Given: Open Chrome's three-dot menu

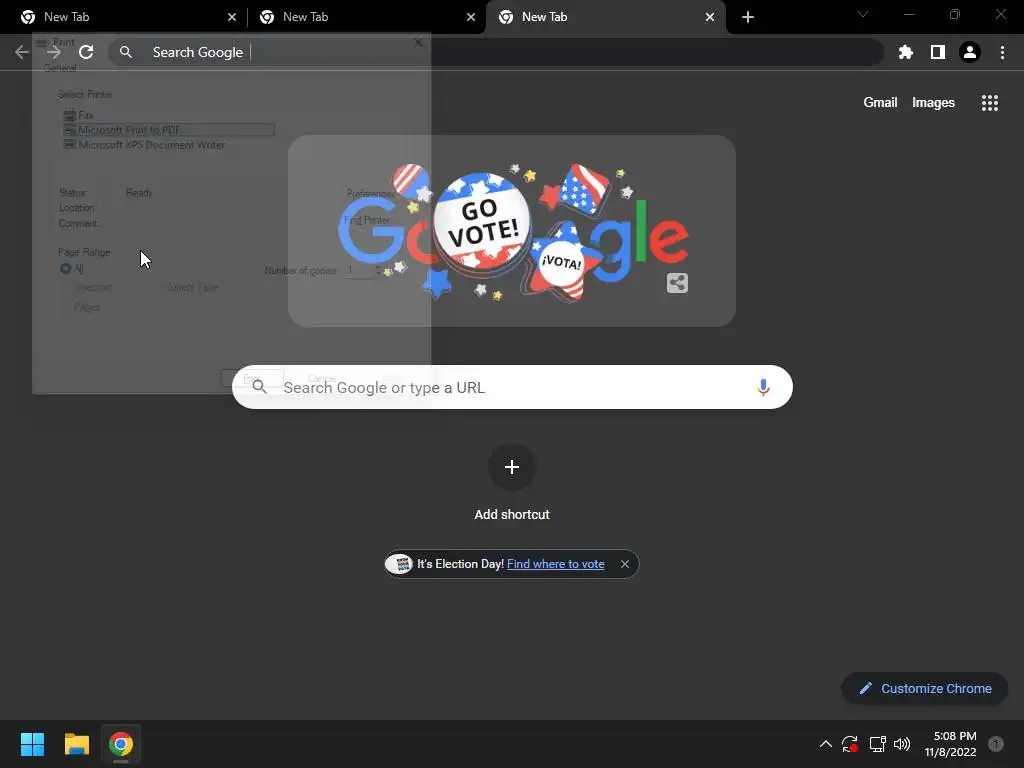Looking at the screenshot, I should 1002,52.
